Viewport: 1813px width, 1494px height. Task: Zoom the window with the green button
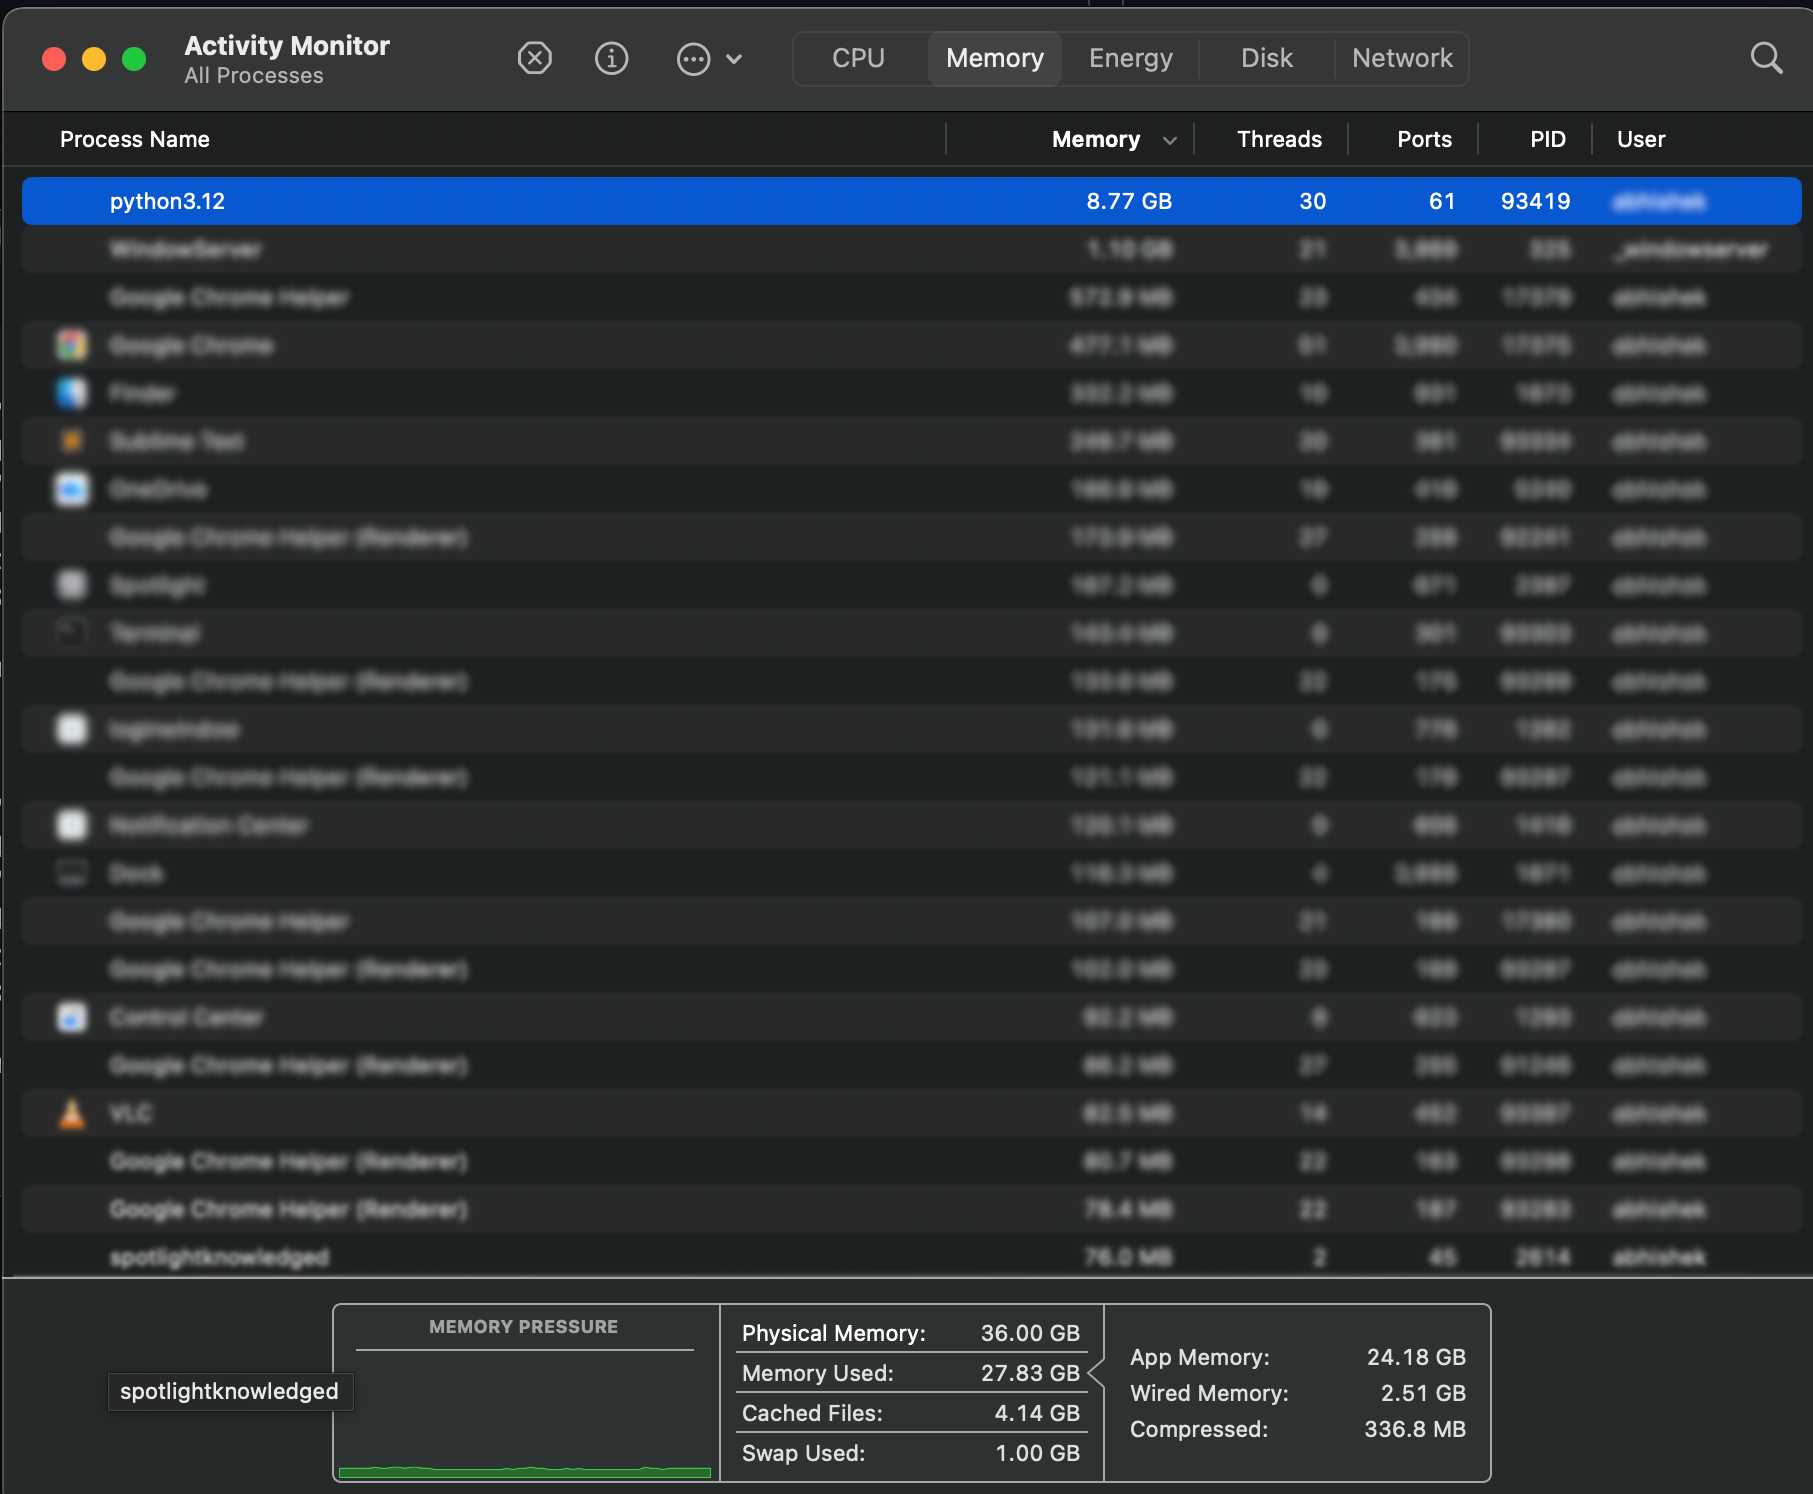(134, 59)
